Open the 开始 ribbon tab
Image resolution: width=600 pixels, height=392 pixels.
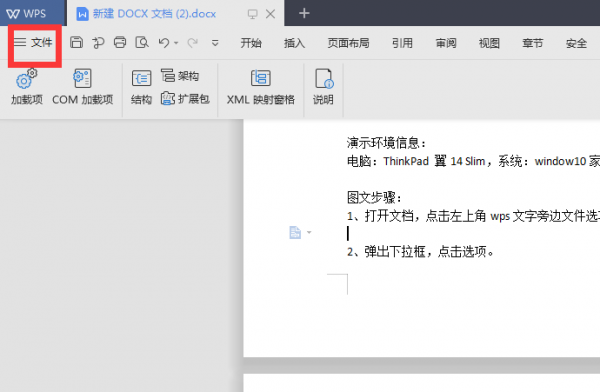[x=251, y=43]
